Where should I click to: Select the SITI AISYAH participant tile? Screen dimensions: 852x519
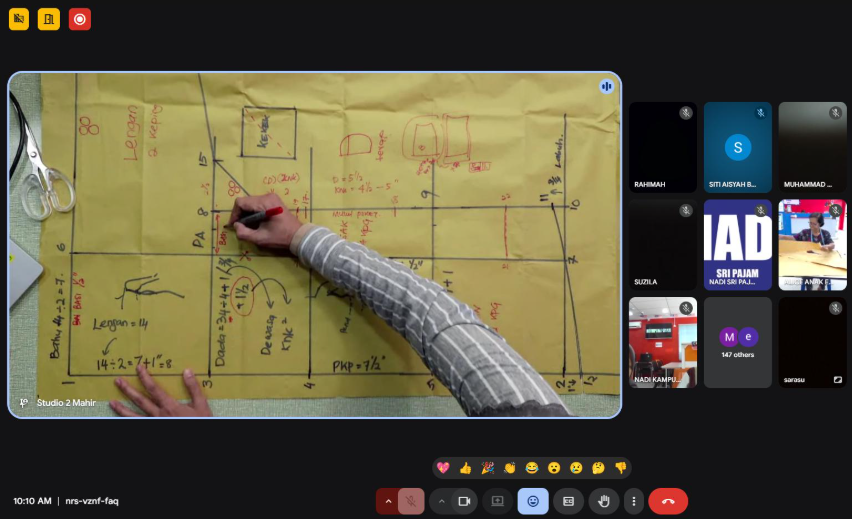pyautogui.click(x=738, y=147)
